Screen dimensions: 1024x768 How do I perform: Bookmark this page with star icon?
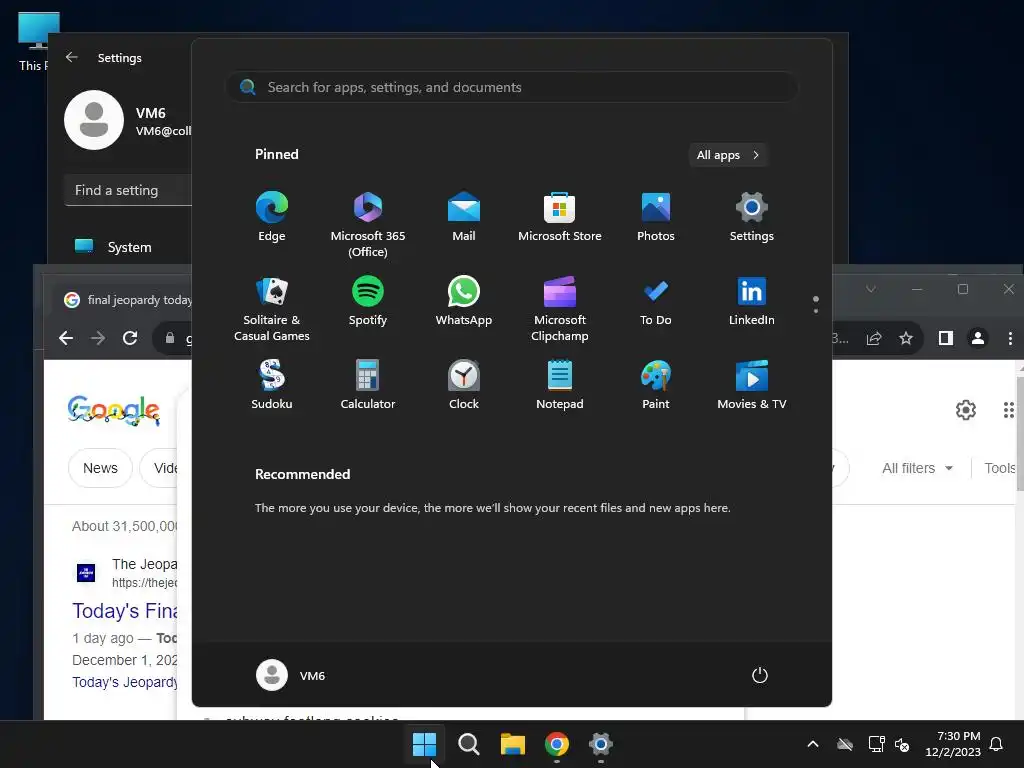[x=906, y=338]
